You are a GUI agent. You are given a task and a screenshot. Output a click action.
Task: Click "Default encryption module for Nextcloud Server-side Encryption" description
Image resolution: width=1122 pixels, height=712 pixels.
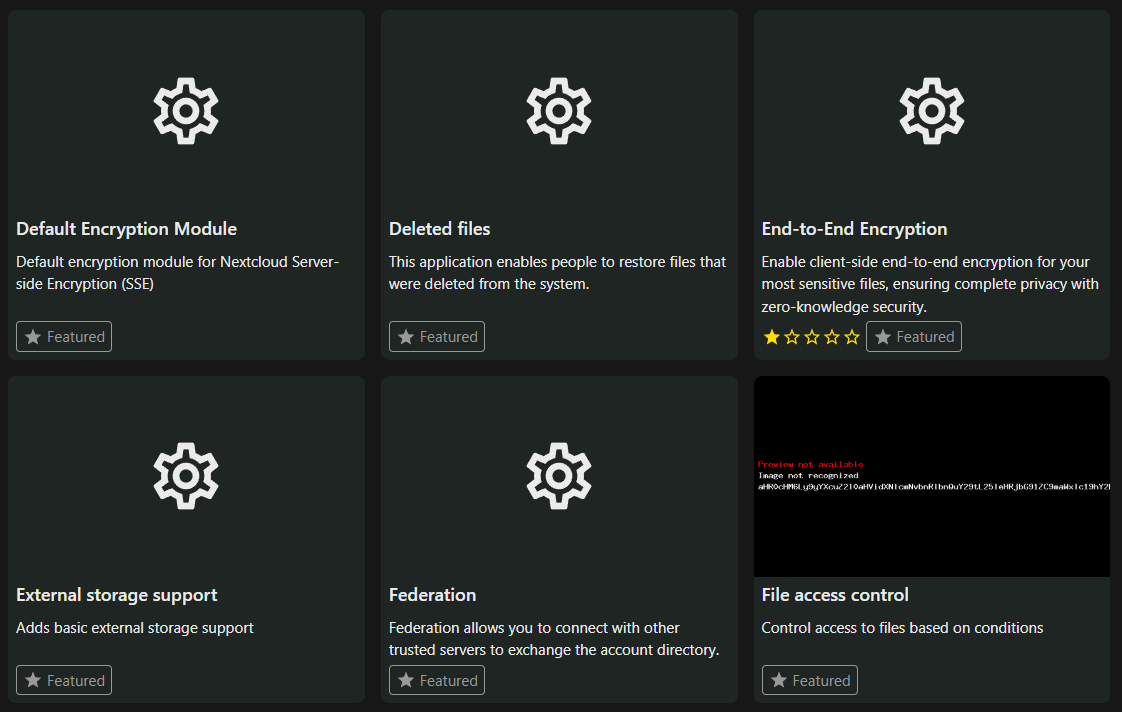(x=177, y=273)
